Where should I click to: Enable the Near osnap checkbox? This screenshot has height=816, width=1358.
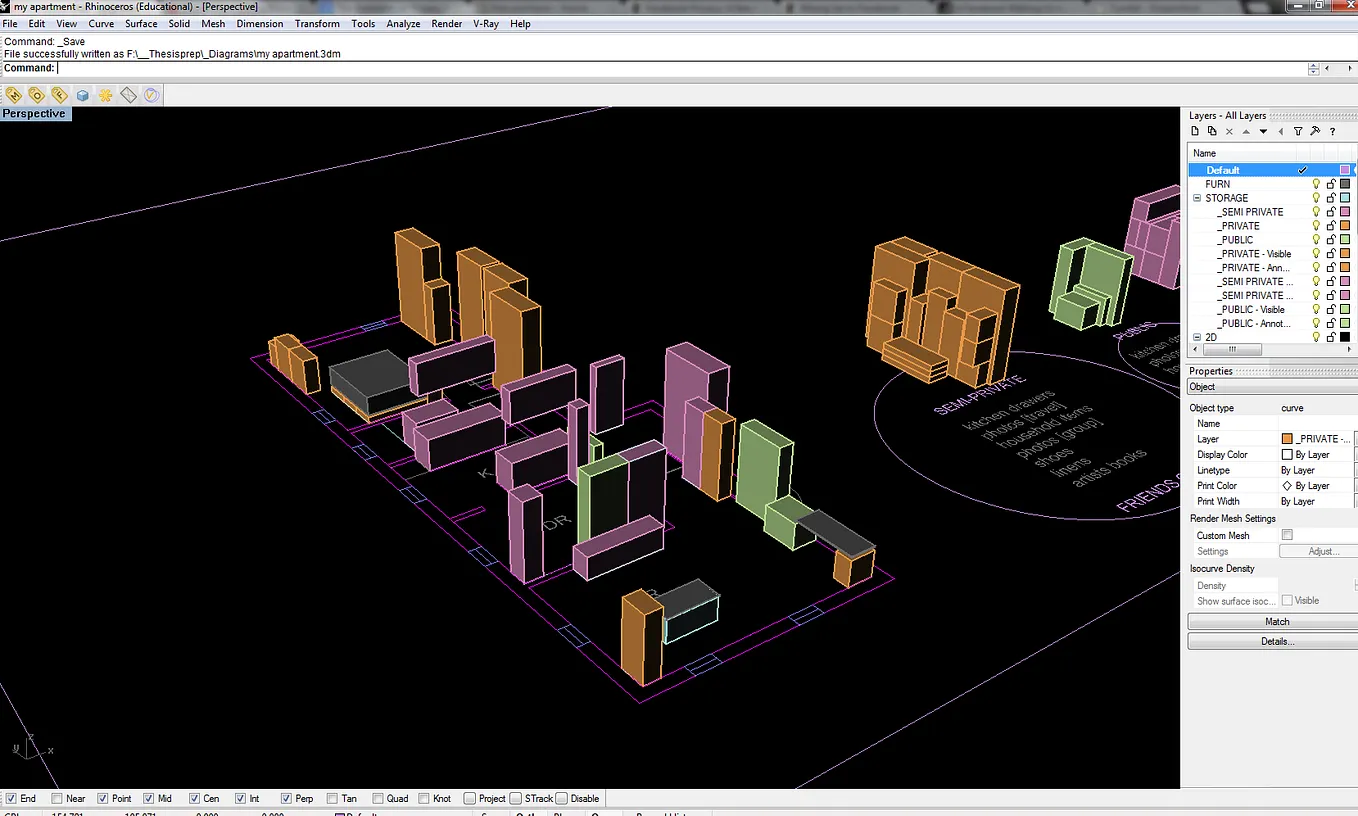[57, 798]
